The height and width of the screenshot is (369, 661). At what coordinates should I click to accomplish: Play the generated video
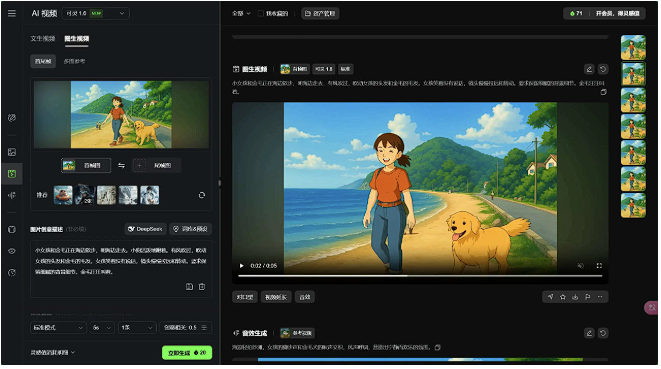(x=242, y=266)
